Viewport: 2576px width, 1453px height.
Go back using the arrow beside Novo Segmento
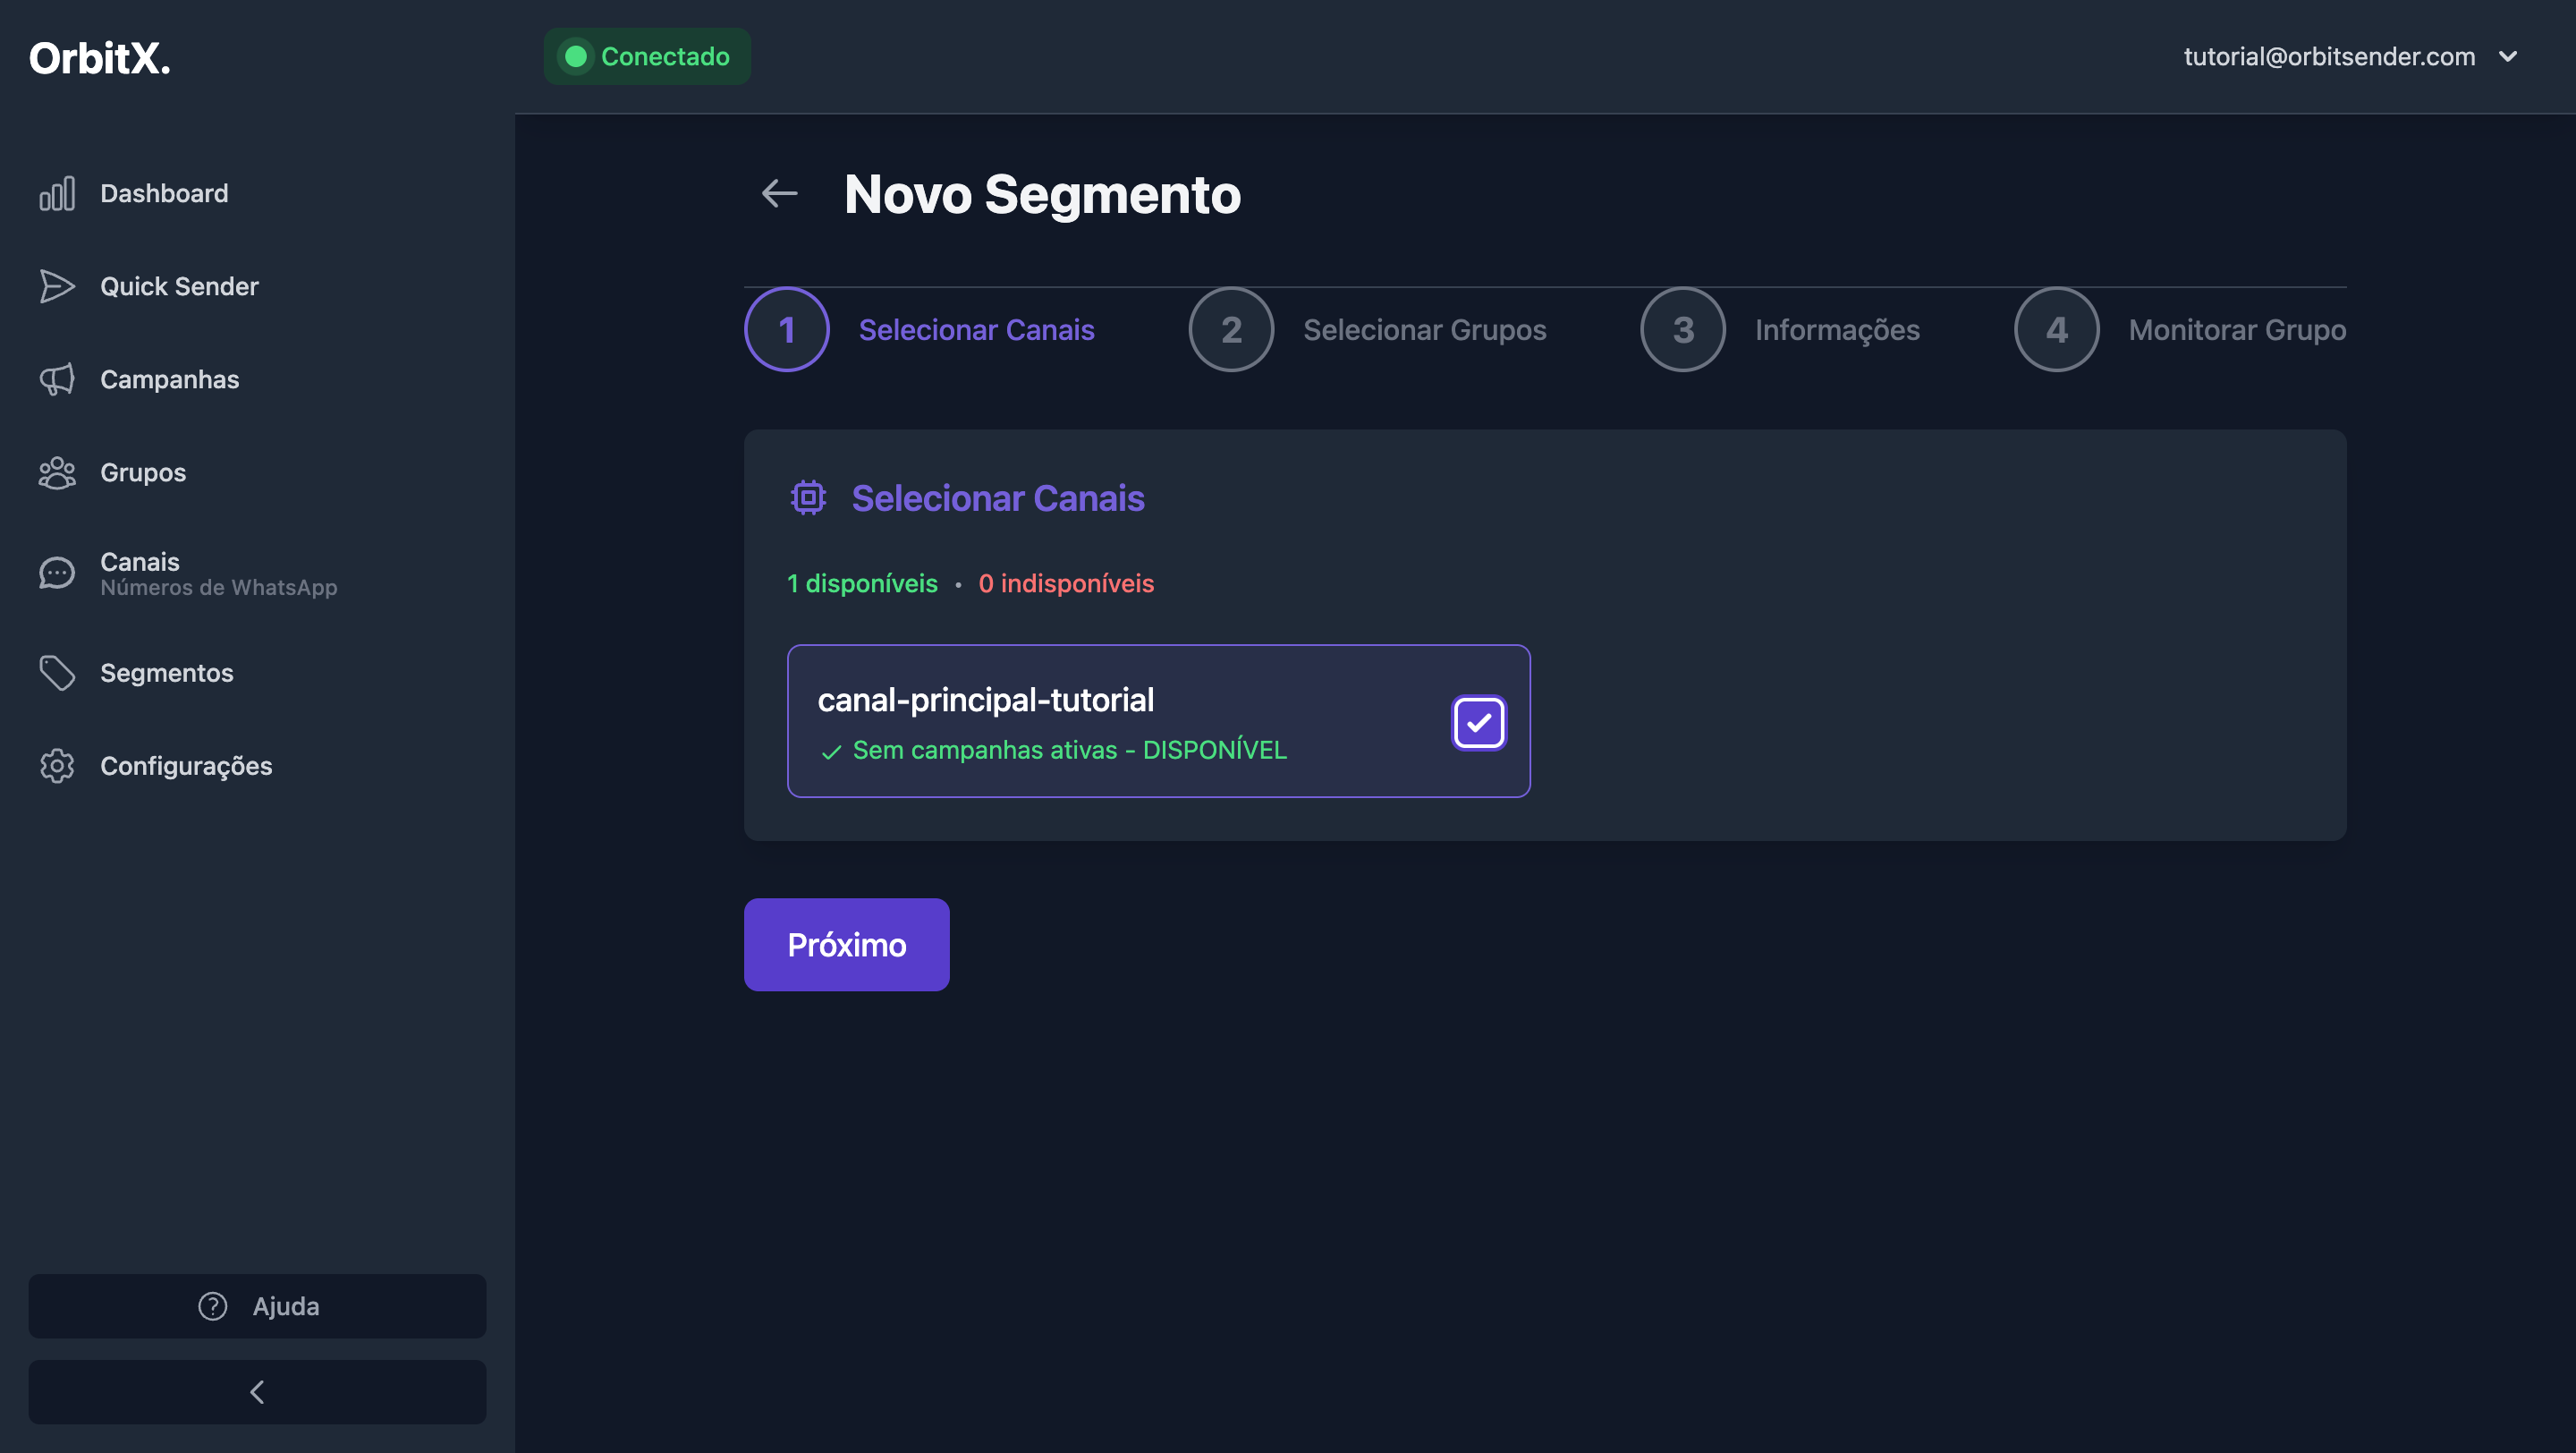780,194
